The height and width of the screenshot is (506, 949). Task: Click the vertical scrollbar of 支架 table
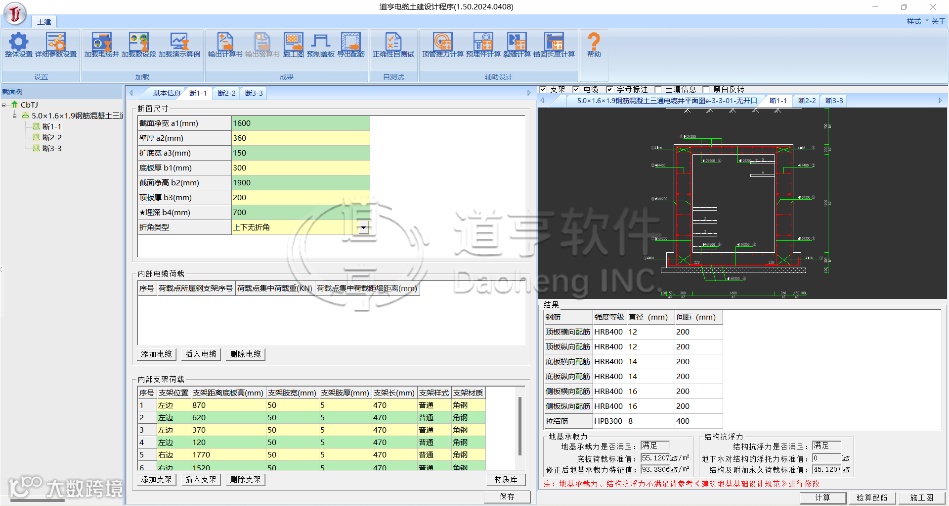pyautogui.click(x=519, y=426)
